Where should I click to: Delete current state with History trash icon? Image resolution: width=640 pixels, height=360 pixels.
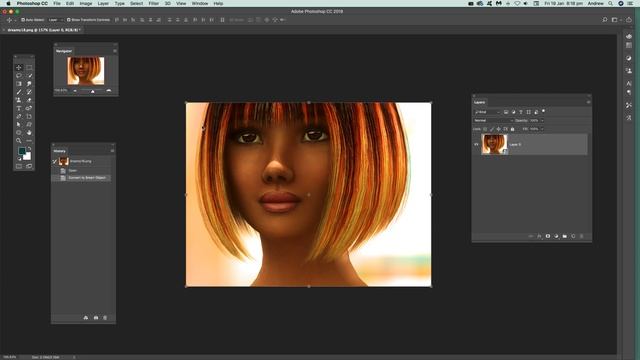click(105, 318)
